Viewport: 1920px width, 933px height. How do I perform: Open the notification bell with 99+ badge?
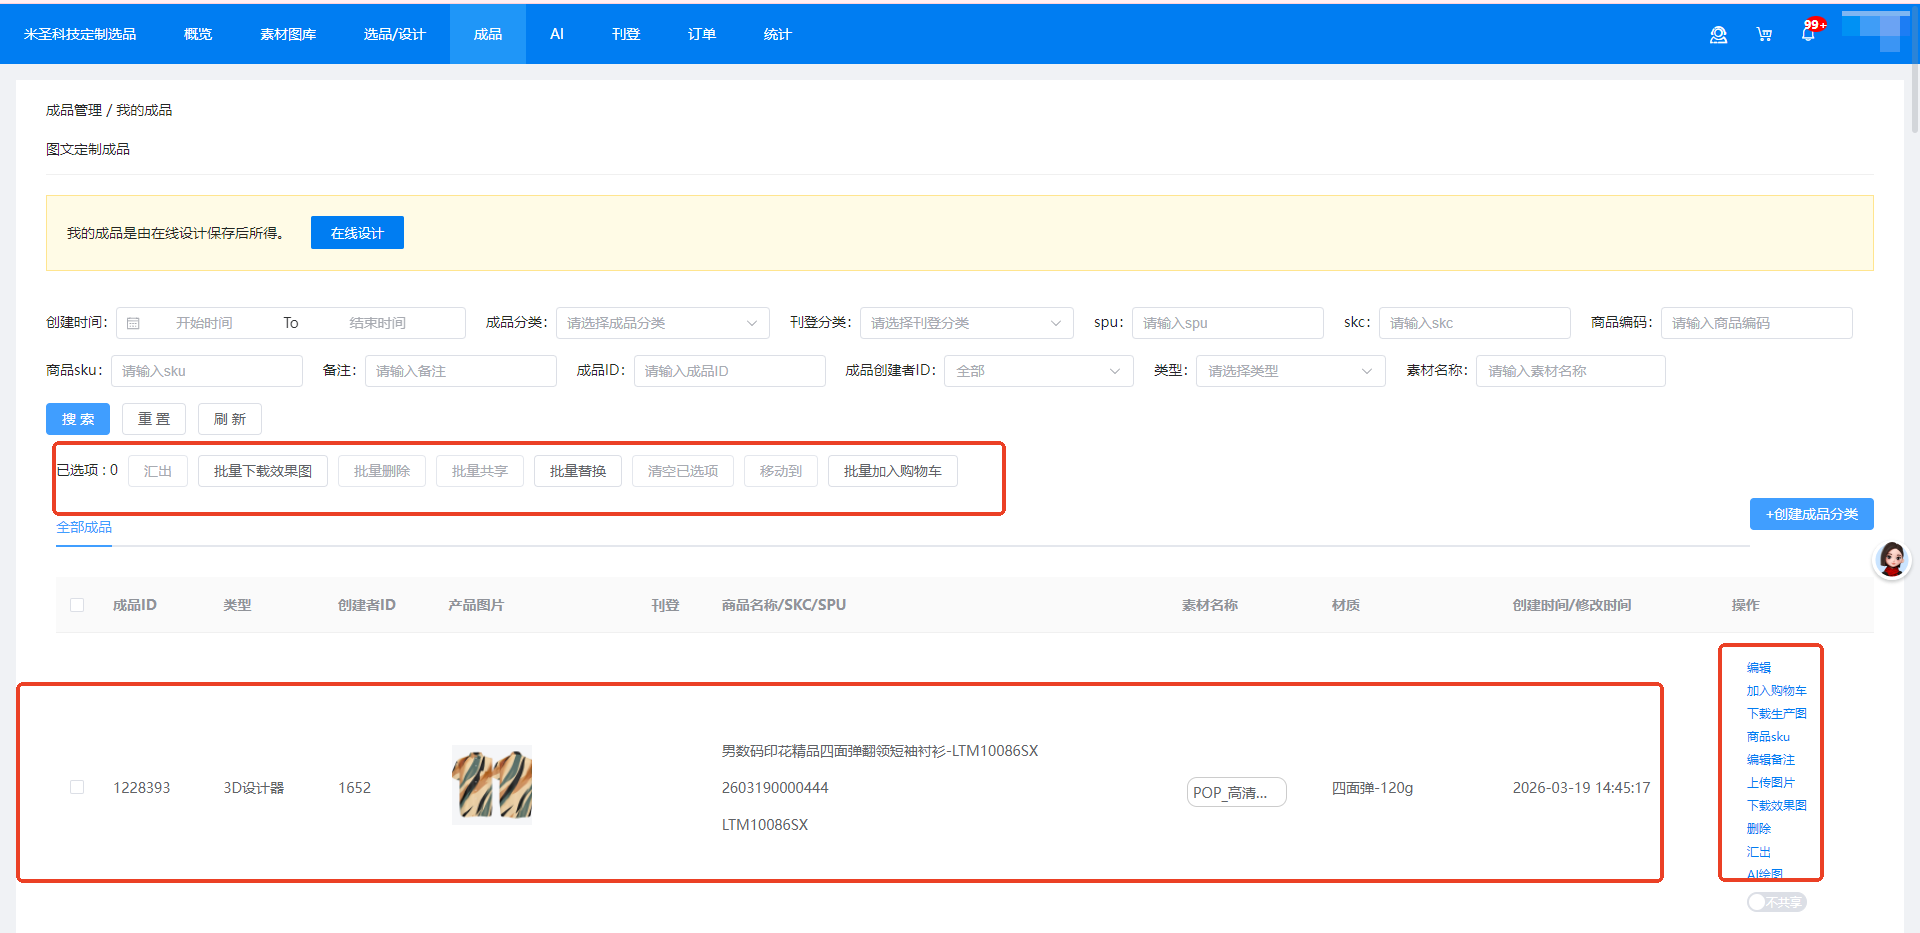(x=1808, y=34)
